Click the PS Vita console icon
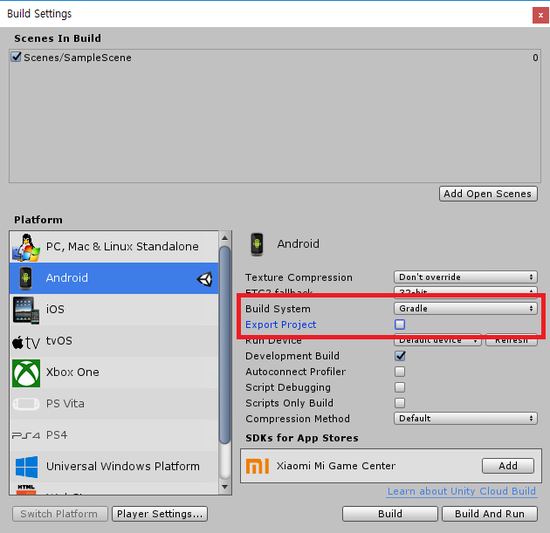The width and height of the screenshot is (550, 533). [x=26, y=404]
